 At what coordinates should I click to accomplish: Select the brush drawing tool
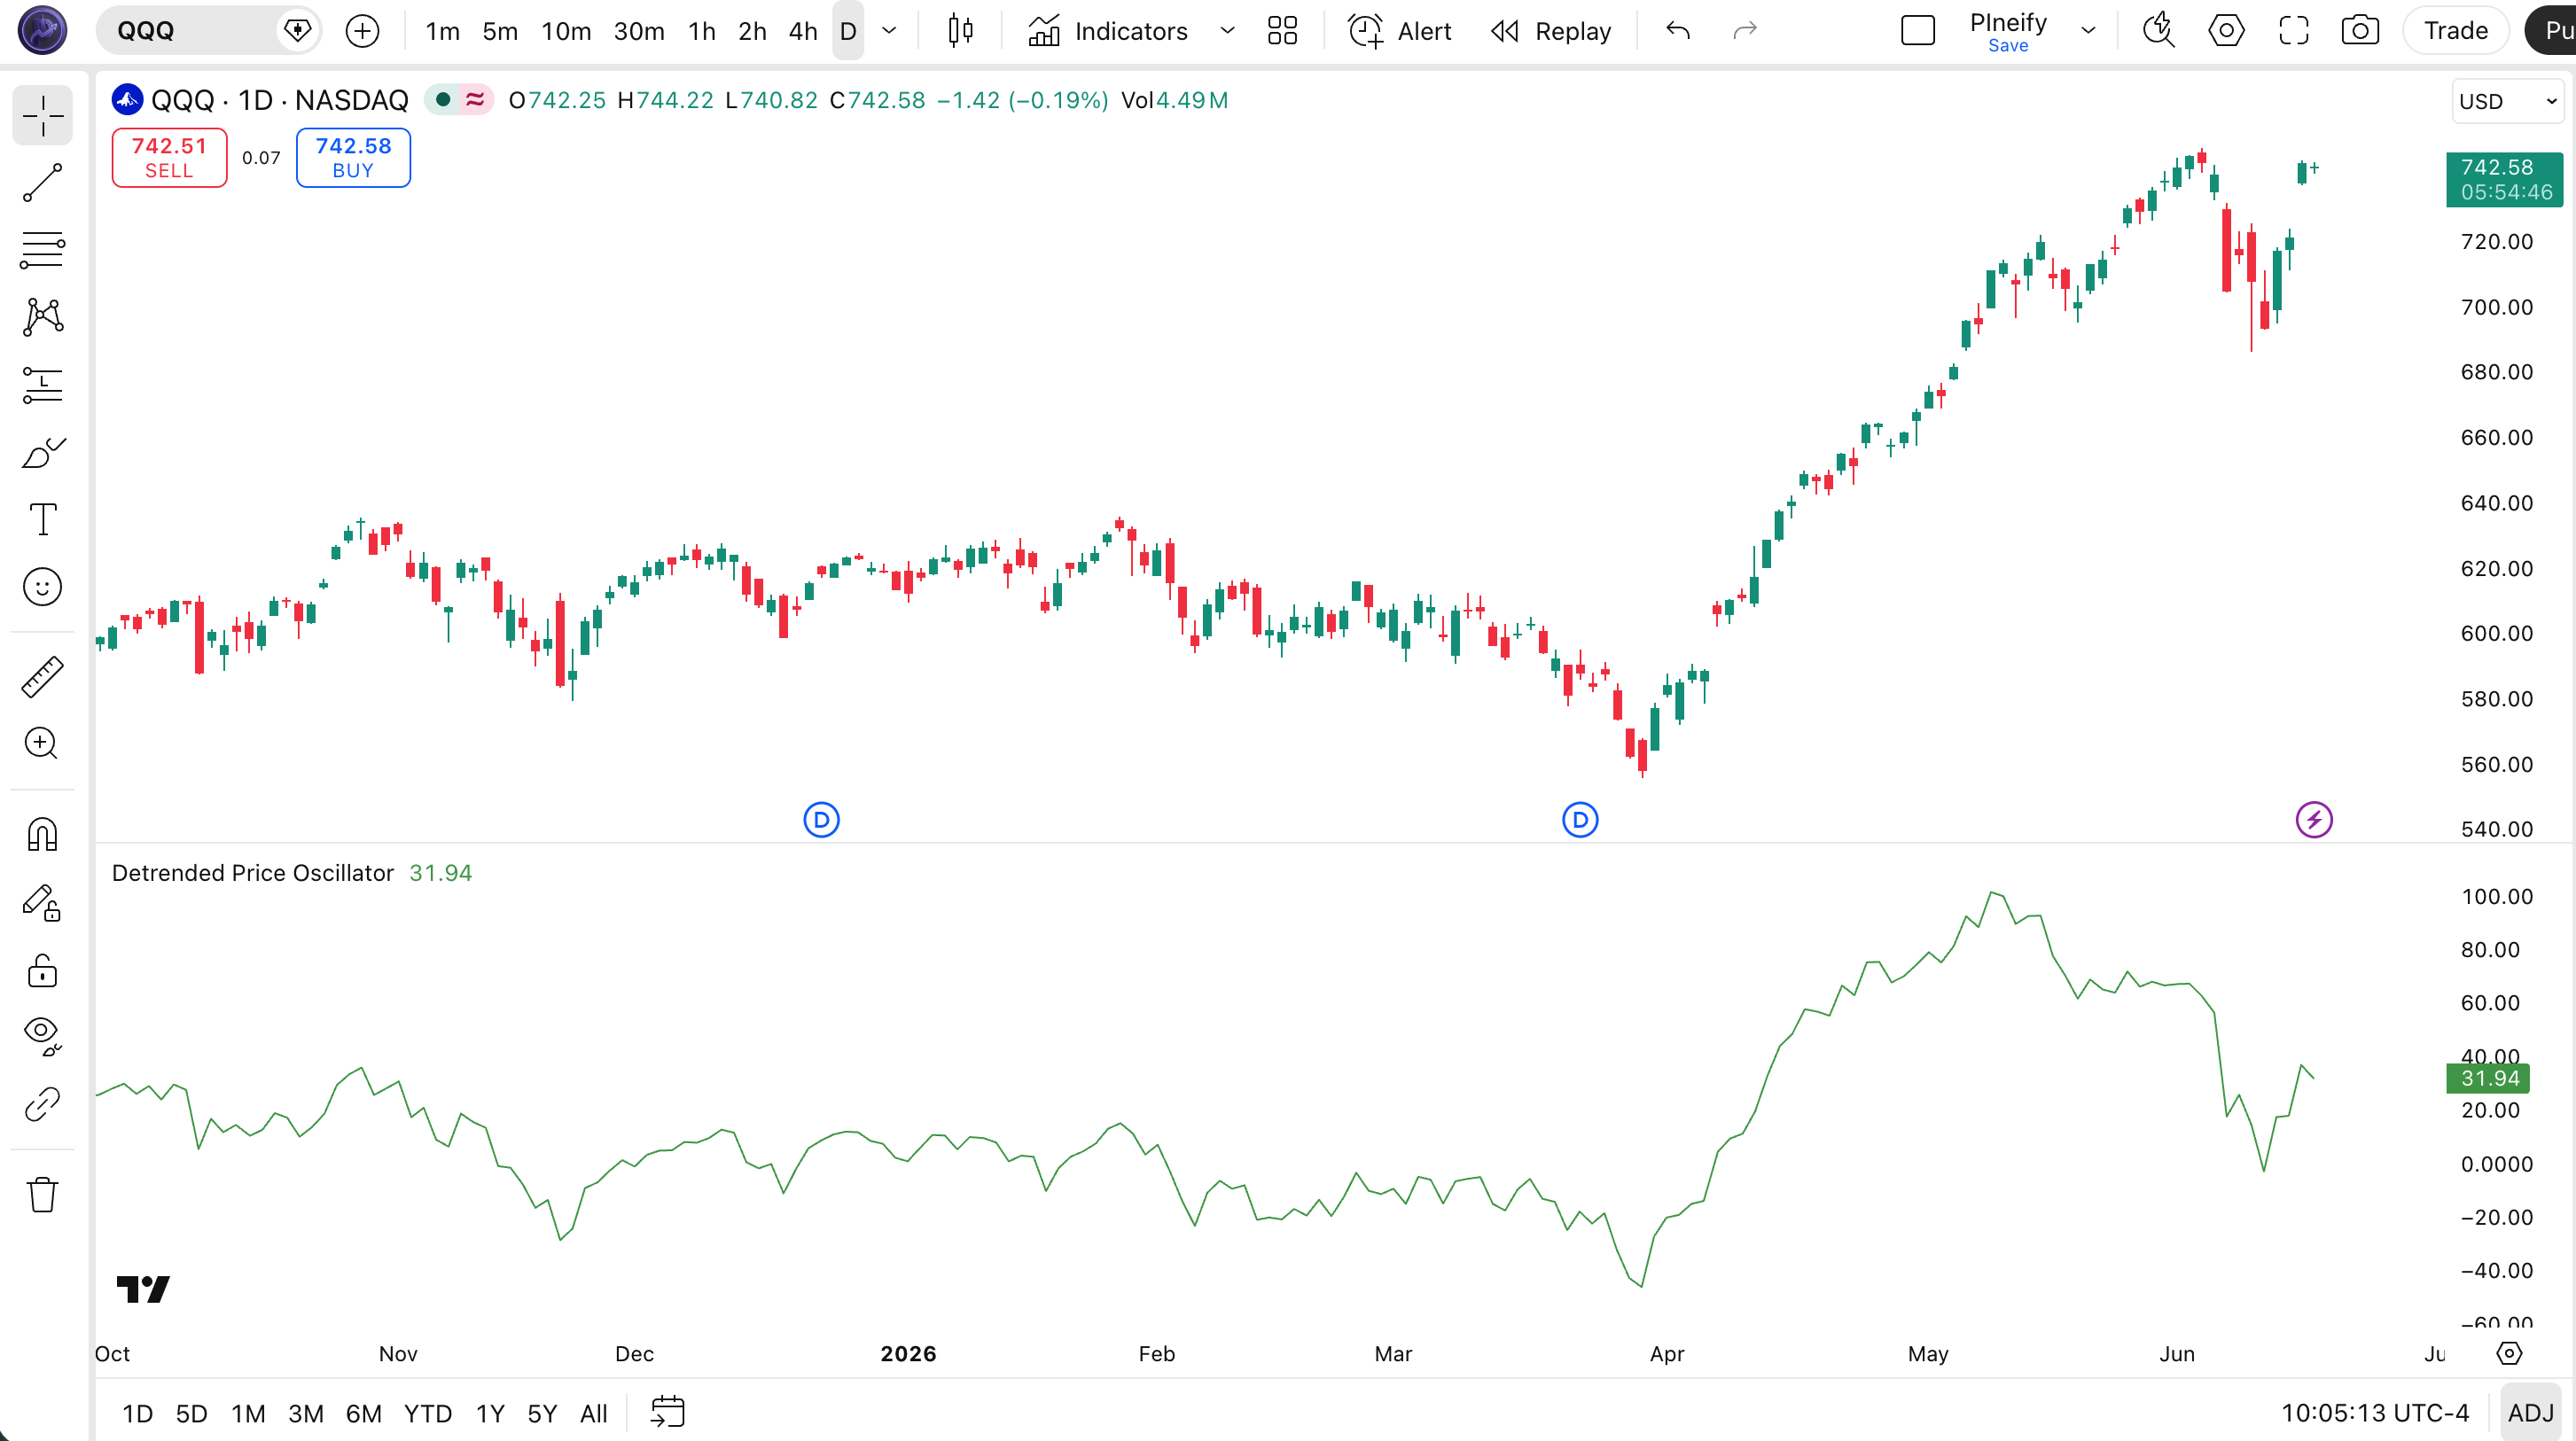(x=43, y=452)
